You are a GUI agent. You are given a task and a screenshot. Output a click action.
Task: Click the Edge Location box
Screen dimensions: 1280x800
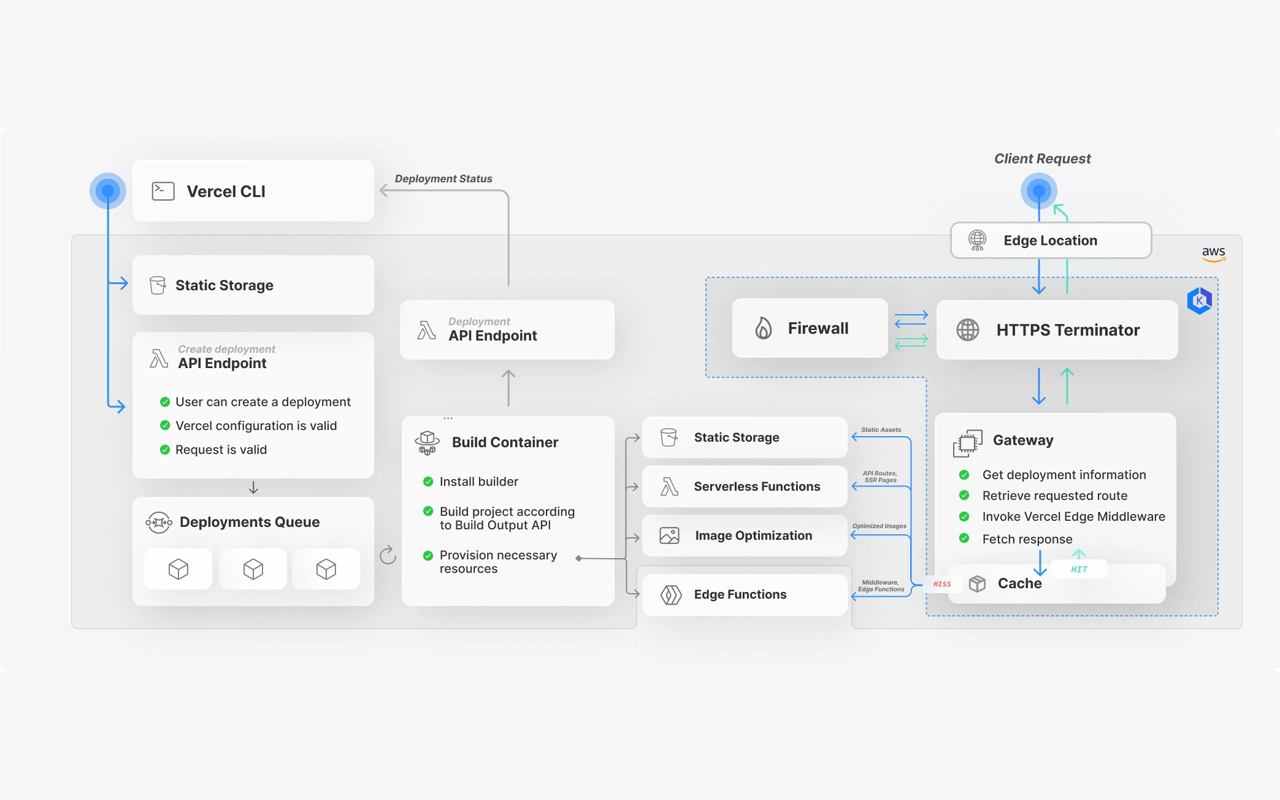pos(1051,240)
